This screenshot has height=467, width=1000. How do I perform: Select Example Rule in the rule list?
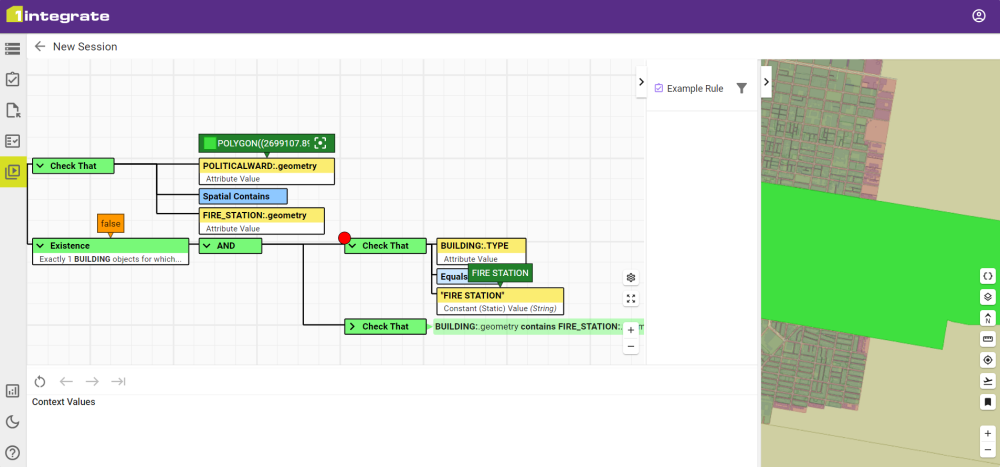tap(694, 88)
